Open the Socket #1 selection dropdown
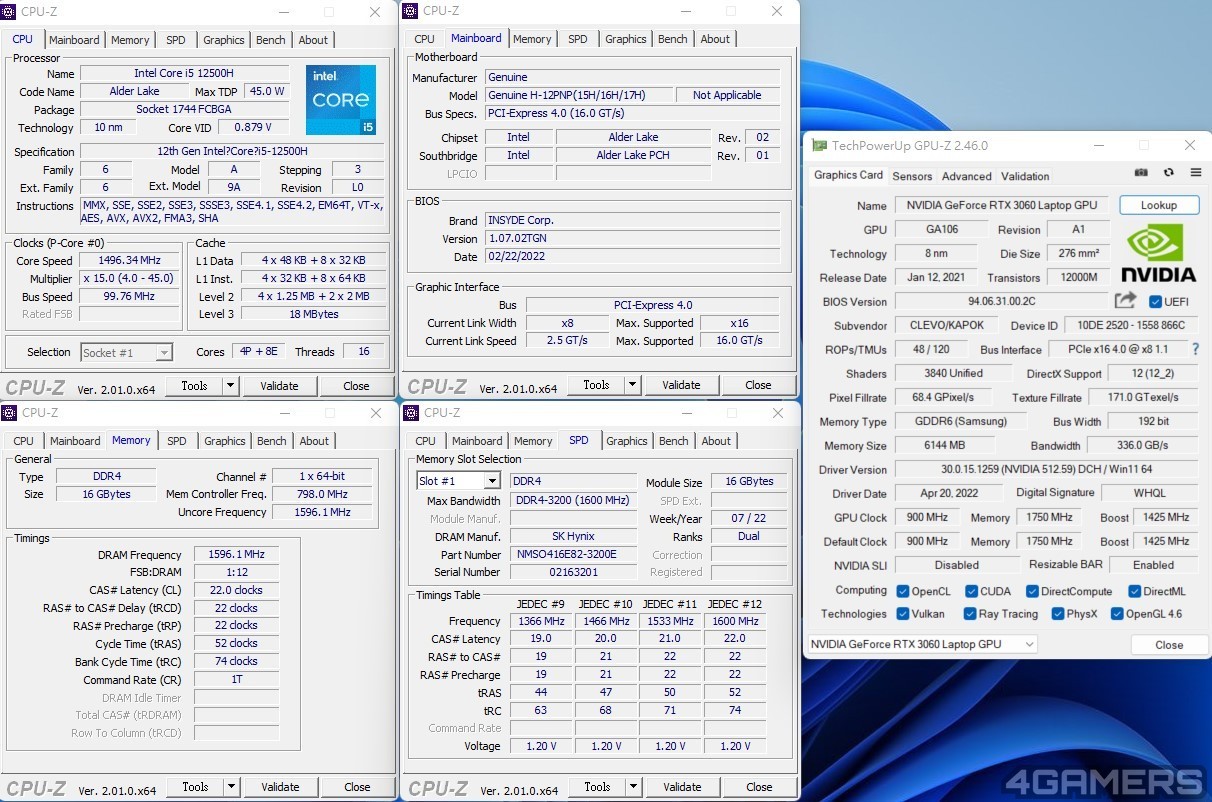The width and height of the screenshot is (1212, 802). pyautogui.click(x=126, y=352)
